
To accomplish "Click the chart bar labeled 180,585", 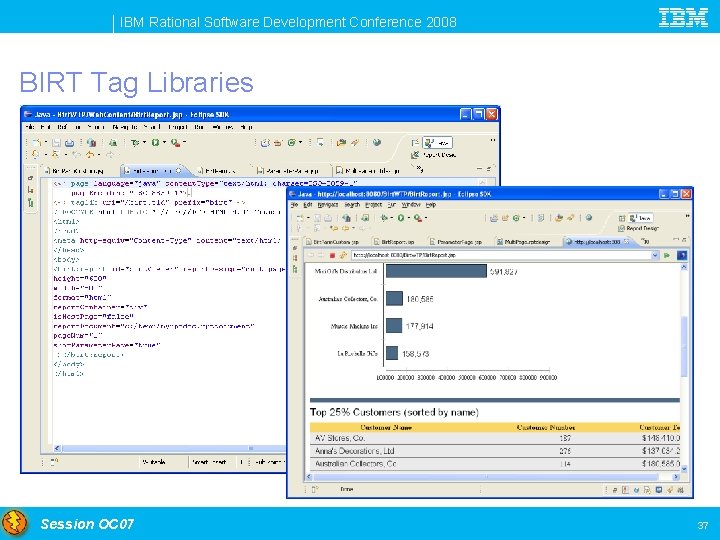I will point(394,298).
